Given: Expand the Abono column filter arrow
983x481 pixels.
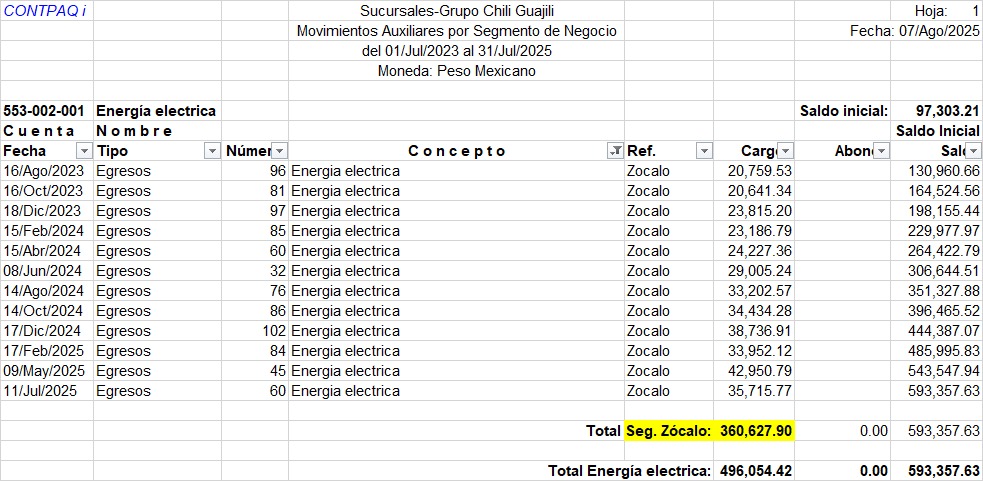Looking at the screenshot, I should [881, 151].
